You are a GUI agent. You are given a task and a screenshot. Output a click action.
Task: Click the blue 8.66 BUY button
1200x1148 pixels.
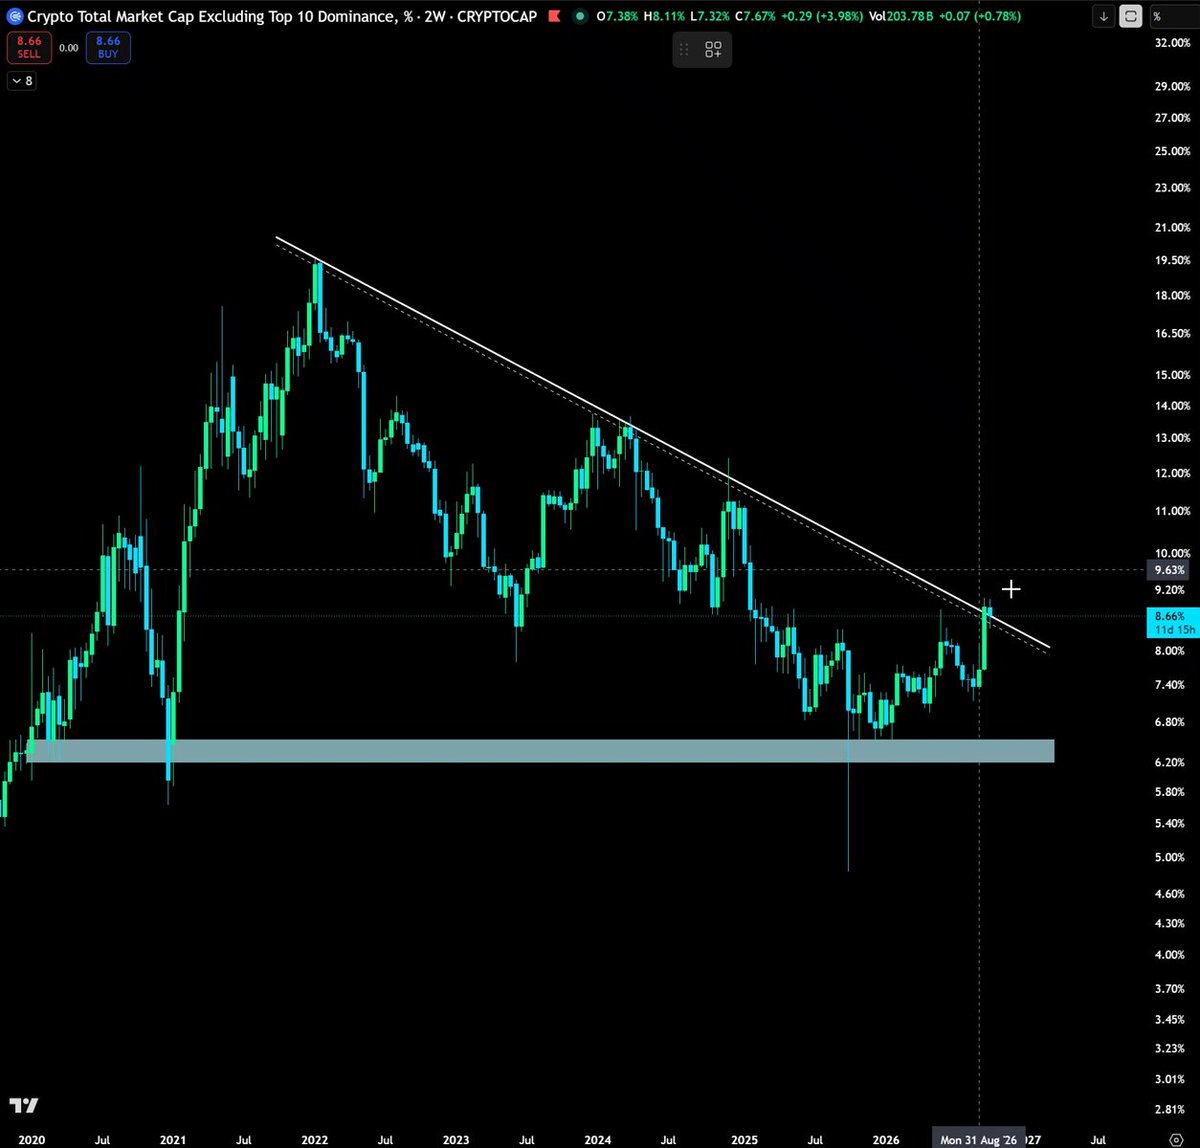coord(107,47)
